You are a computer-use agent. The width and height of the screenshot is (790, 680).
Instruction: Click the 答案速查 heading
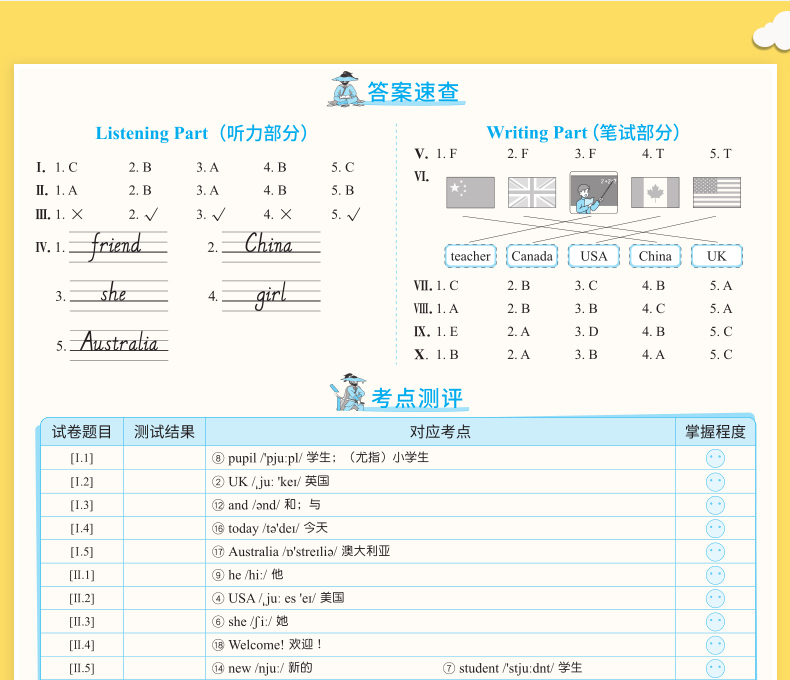tap(413, 92)
